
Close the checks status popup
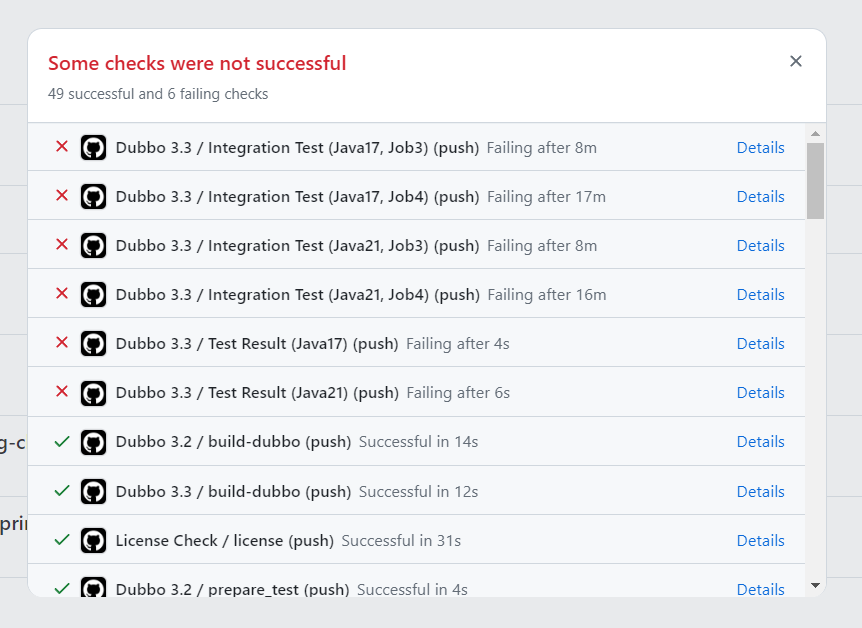(796, 61)
